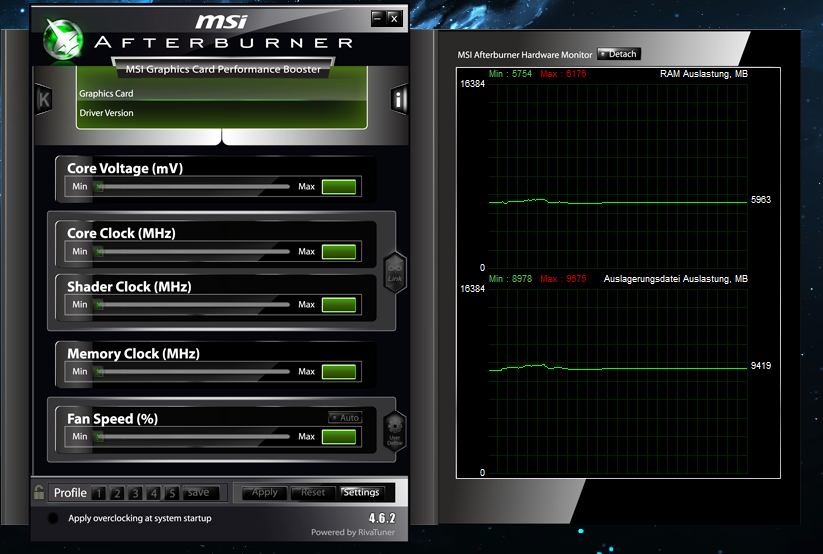Click the pagefile Max : 9675 label
Screen dimensions: 823x554
[x=563, y=279]
